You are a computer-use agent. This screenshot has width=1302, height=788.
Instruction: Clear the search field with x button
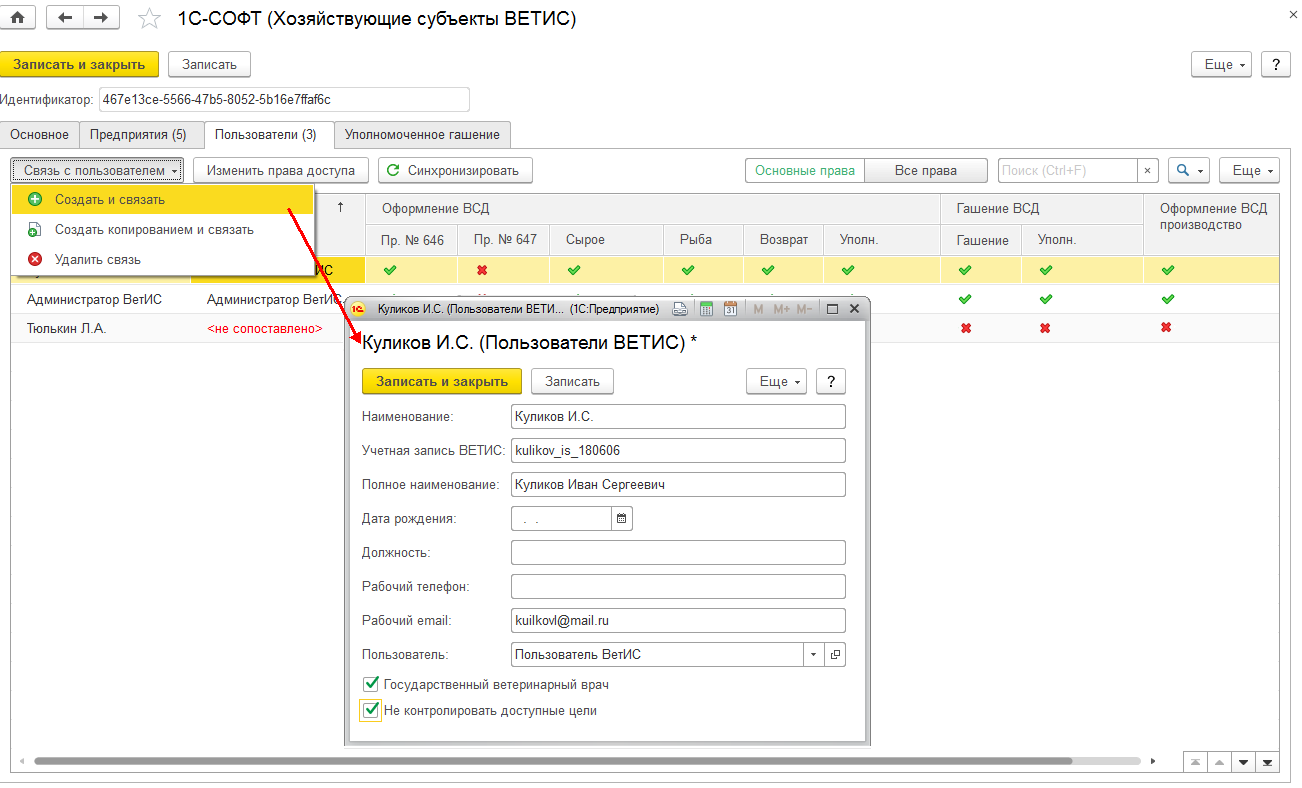[1148, 171]
